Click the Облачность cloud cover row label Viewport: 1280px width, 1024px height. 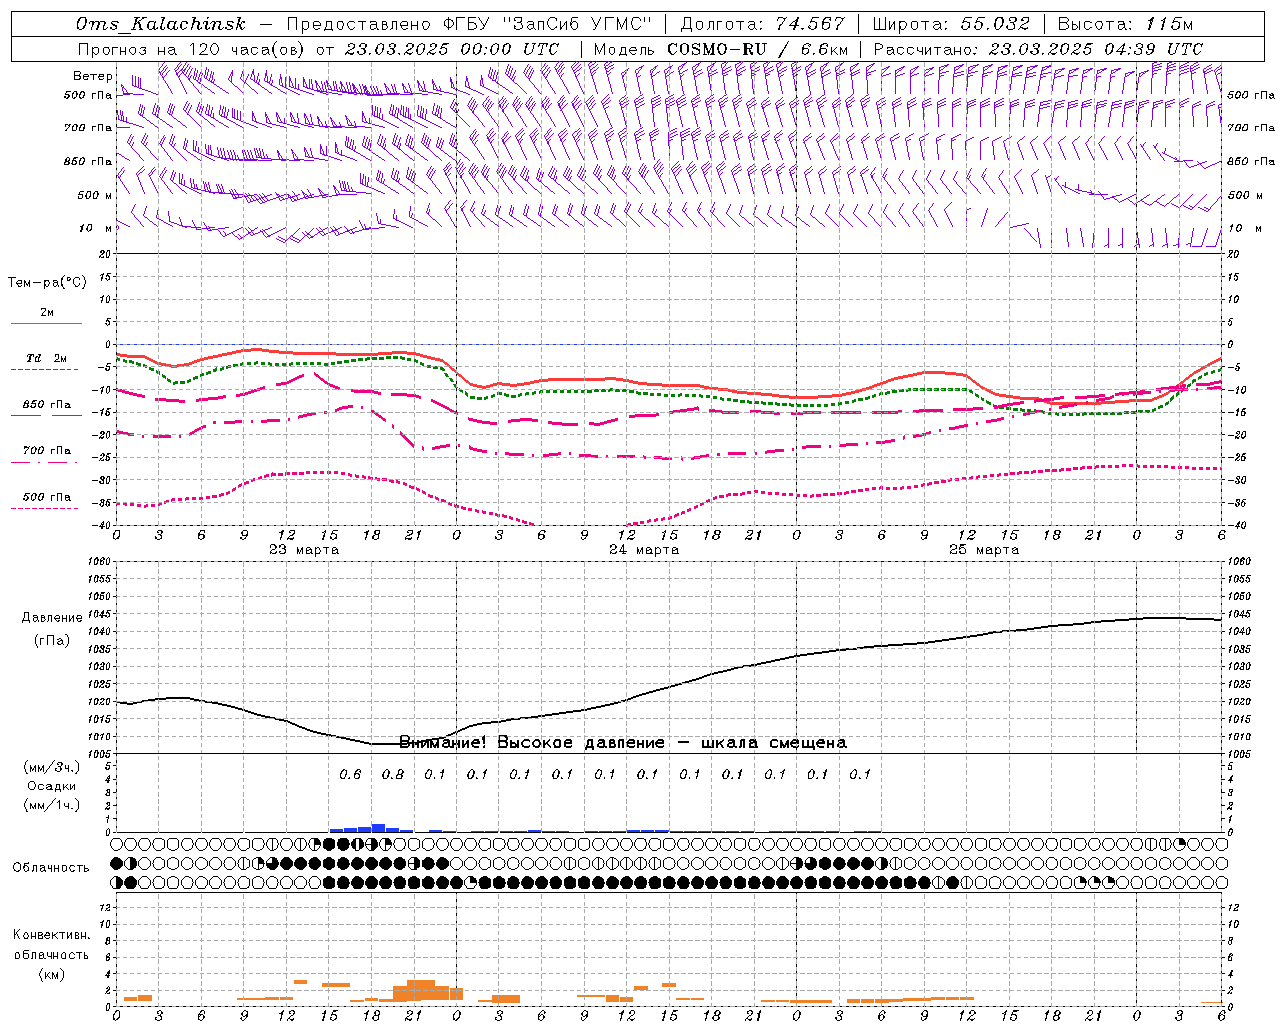point(51,867)
